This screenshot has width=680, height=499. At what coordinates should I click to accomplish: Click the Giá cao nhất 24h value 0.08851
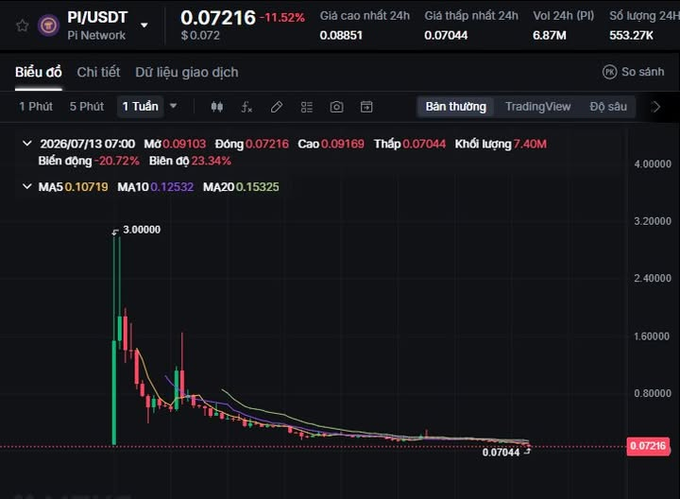coord(341,35)
